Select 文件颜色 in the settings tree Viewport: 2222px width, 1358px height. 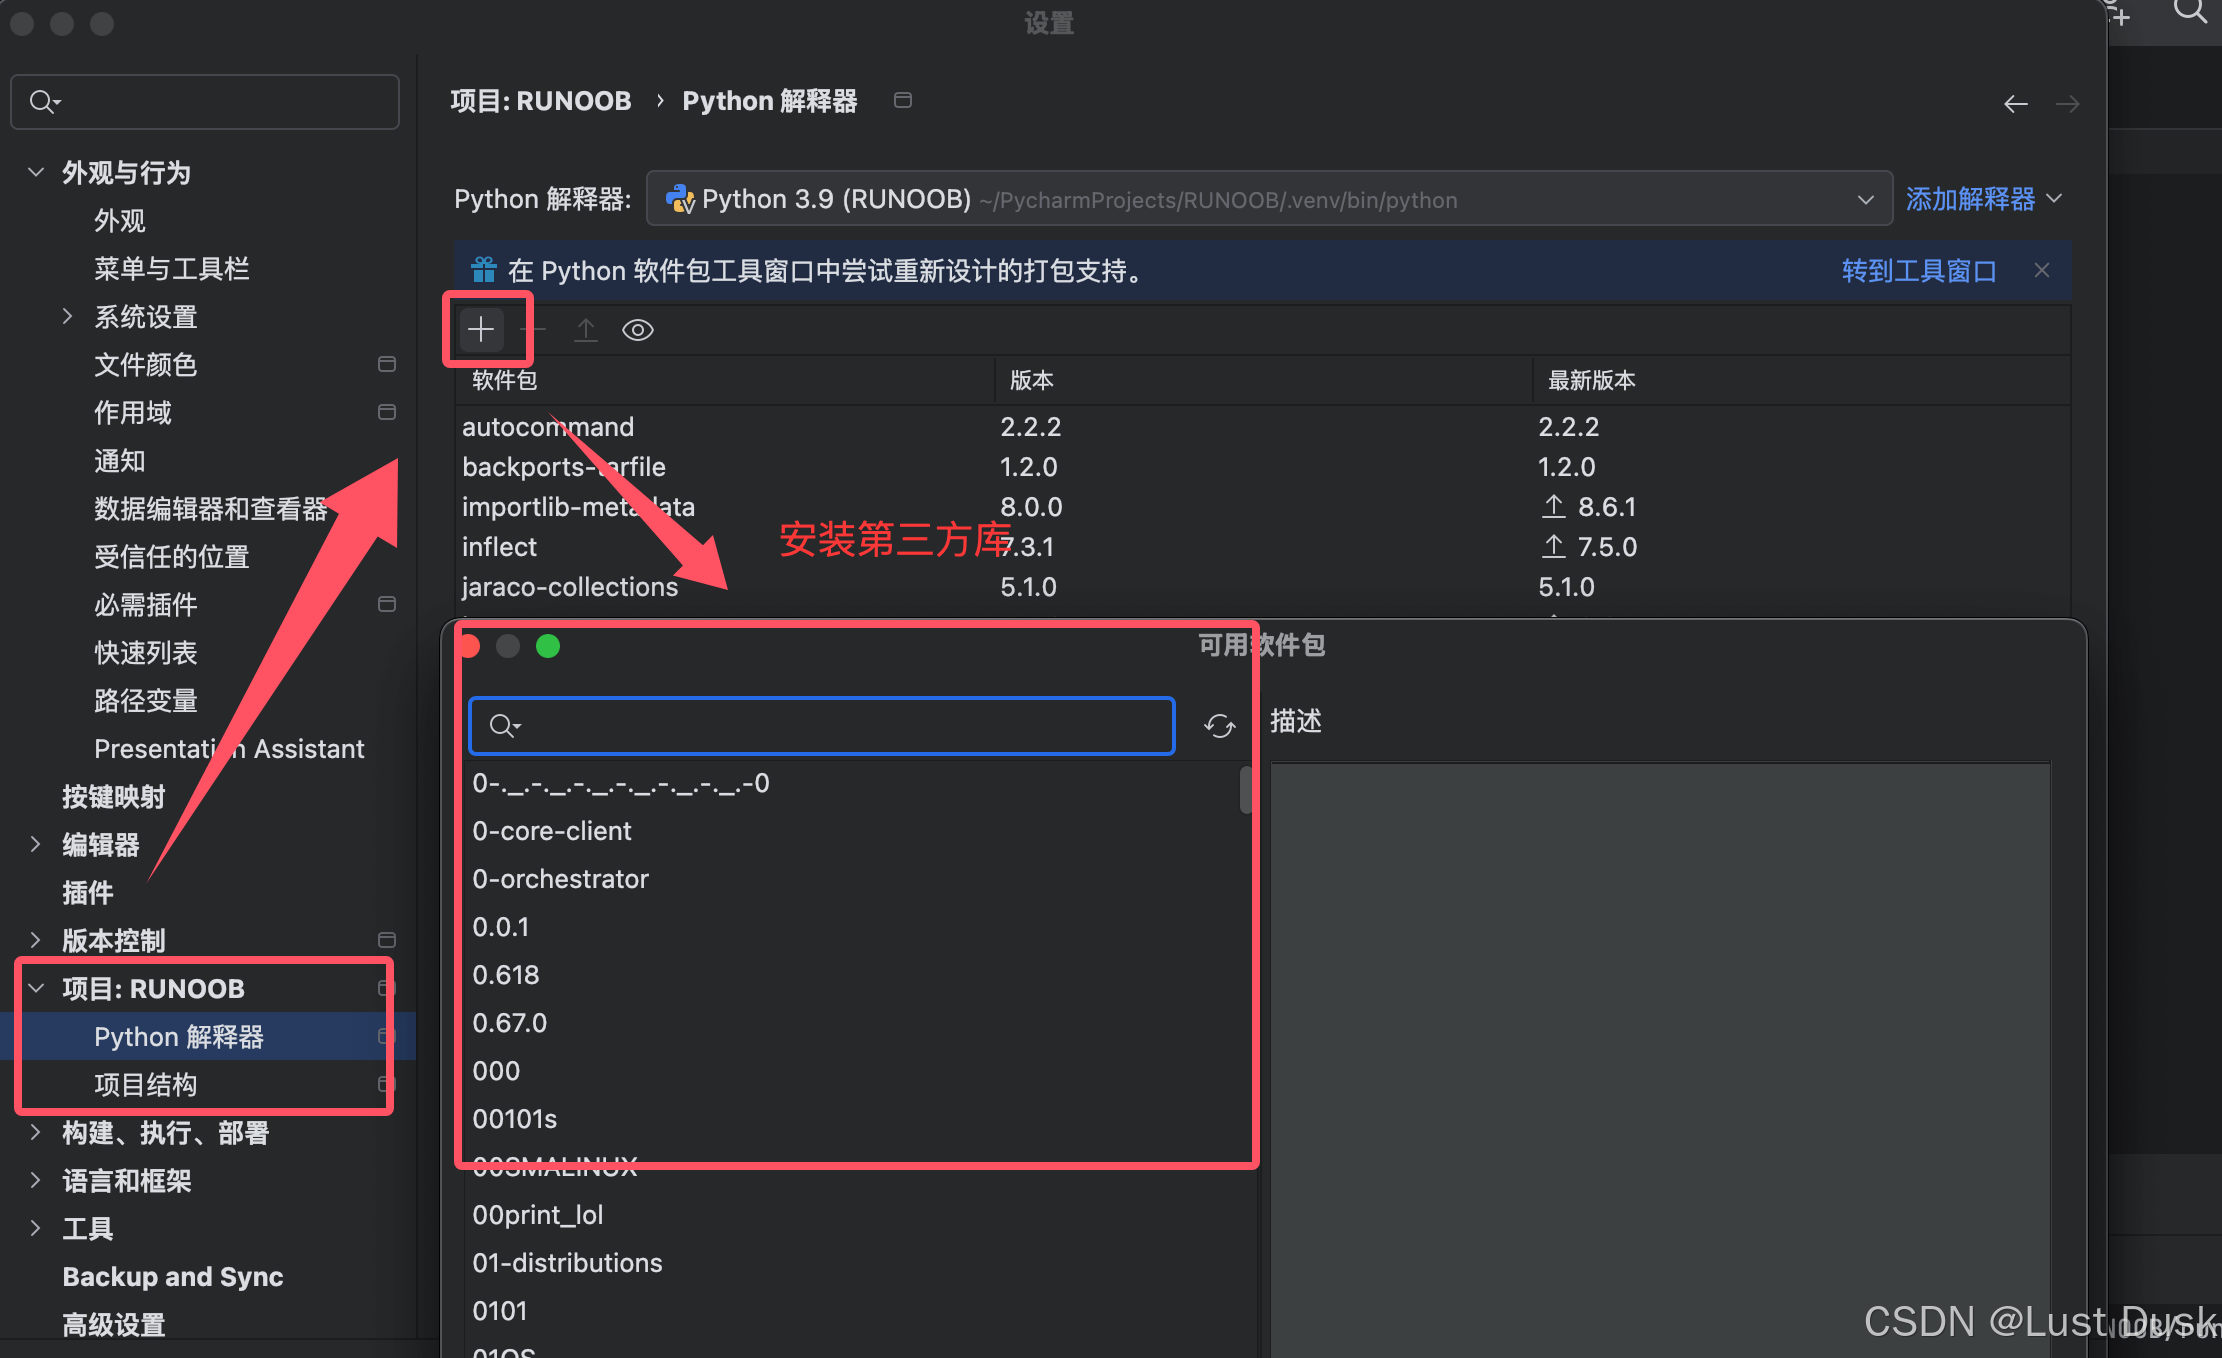[145, 364]
